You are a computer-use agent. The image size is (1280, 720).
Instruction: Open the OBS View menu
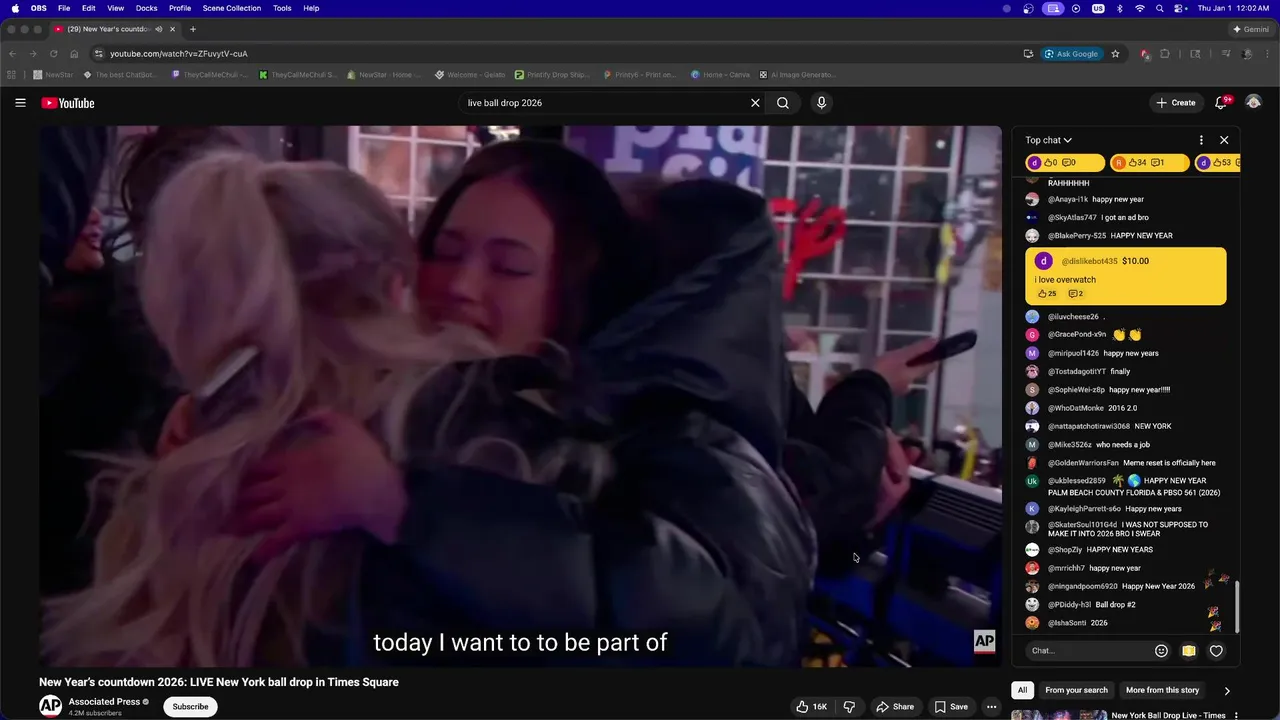116,8
